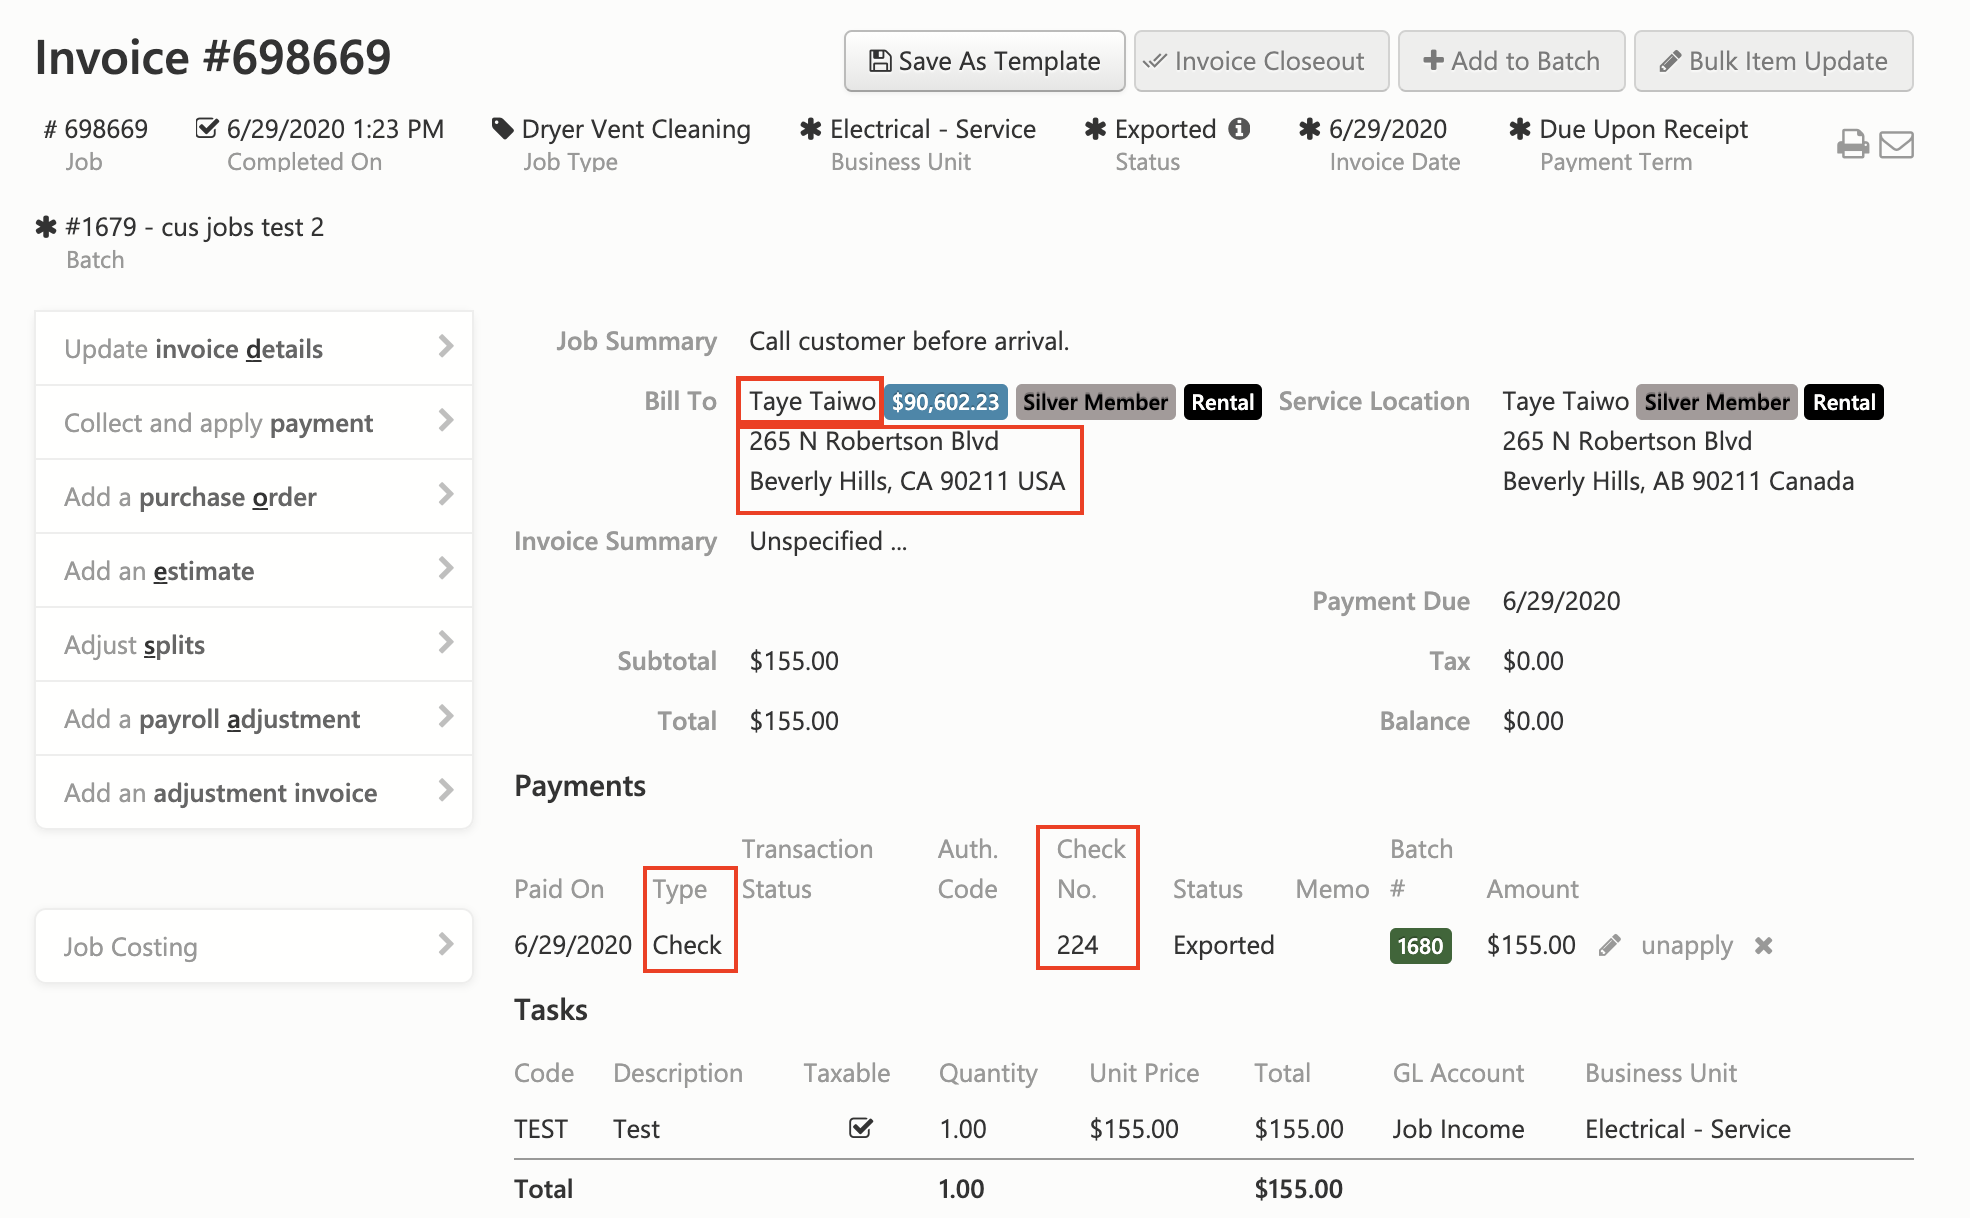1970x1218 pixels.
Task: Click the asterisk icon beside Due Upon Receipt
Action: [1520, 129]
